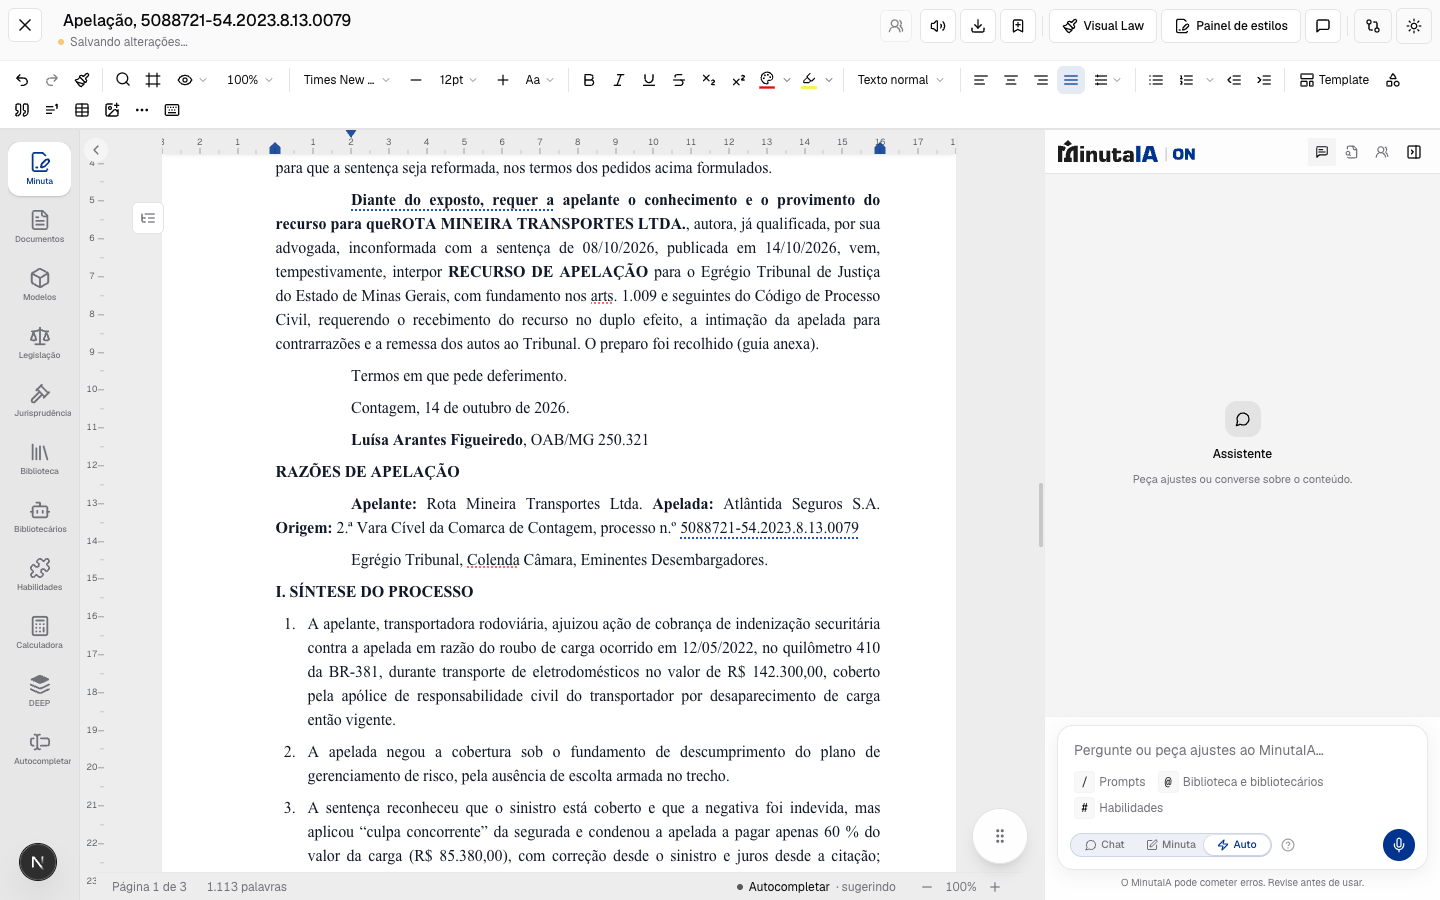Click the insert image icon

112,110
